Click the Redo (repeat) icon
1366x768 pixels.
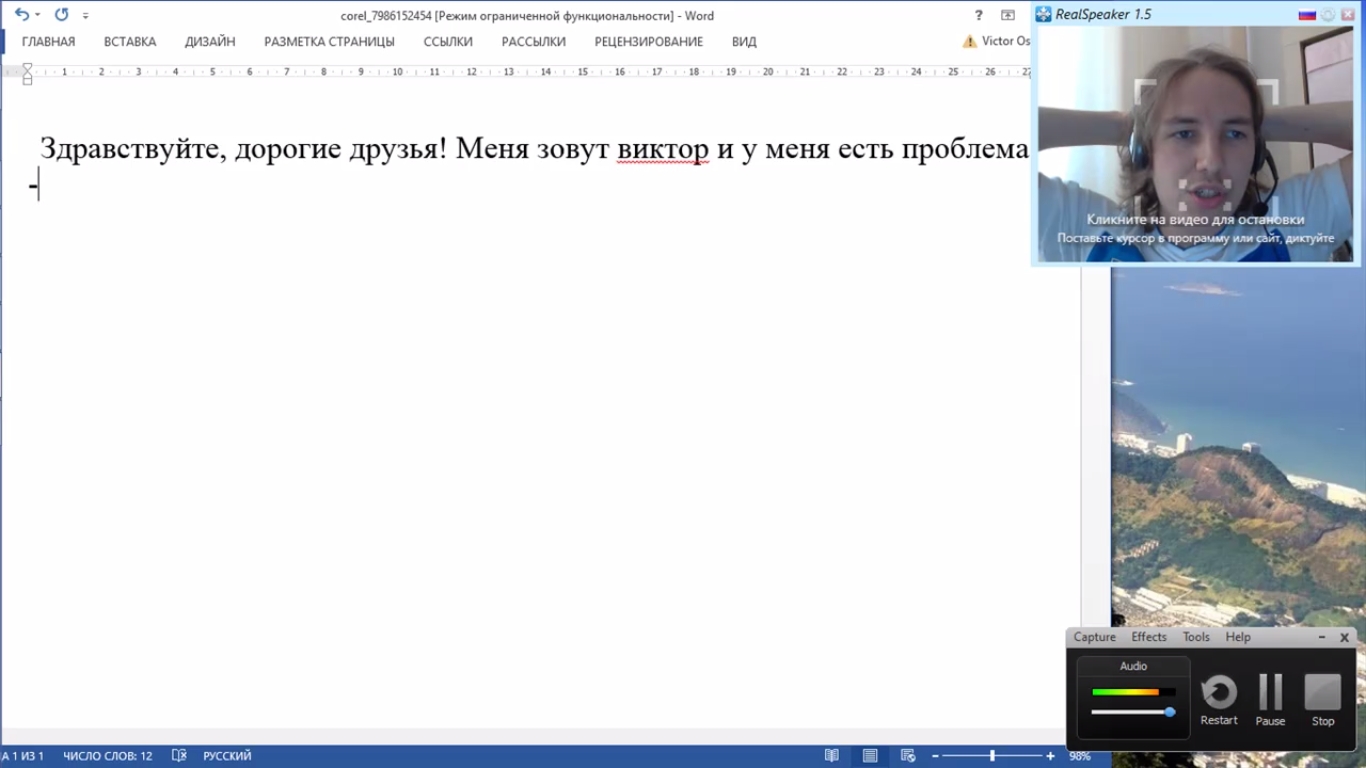point(61,15)
